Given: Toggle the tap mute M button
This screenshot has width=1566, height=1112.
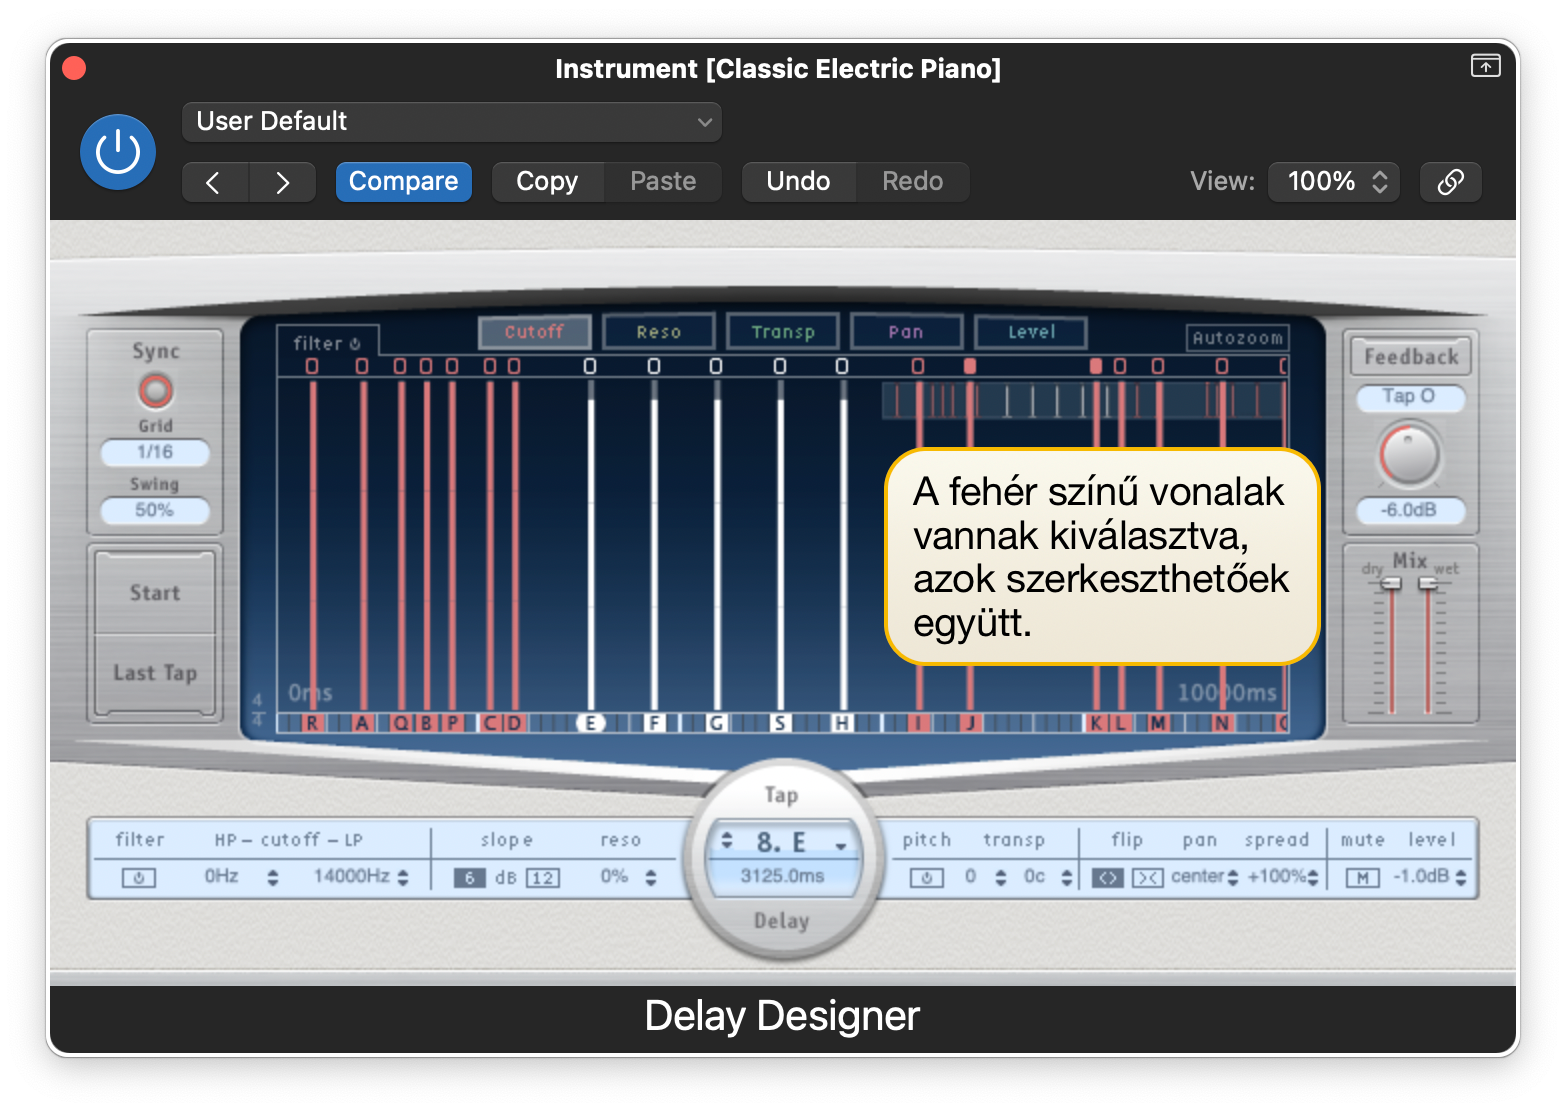Looking at the screenshot, I should 1362,878.
